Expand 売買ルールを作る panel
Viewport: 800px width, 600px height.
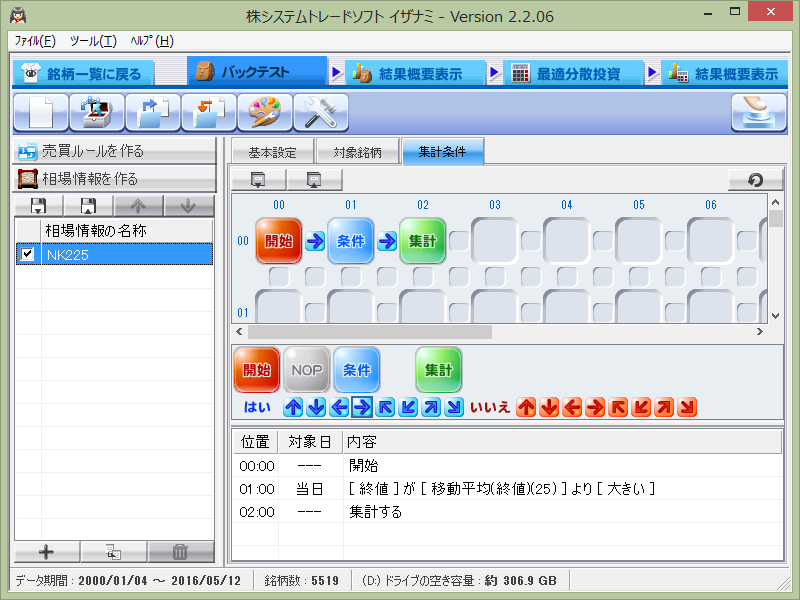tap(115, 151)
